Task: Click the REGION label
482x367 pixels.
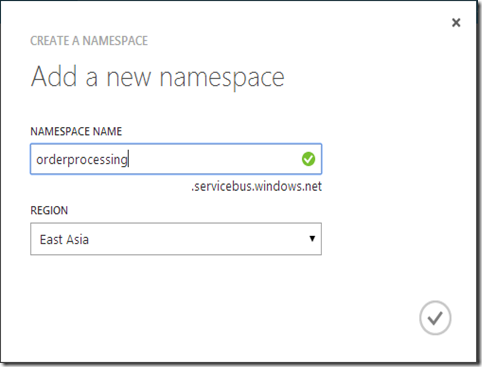Action: click(49, 210)
